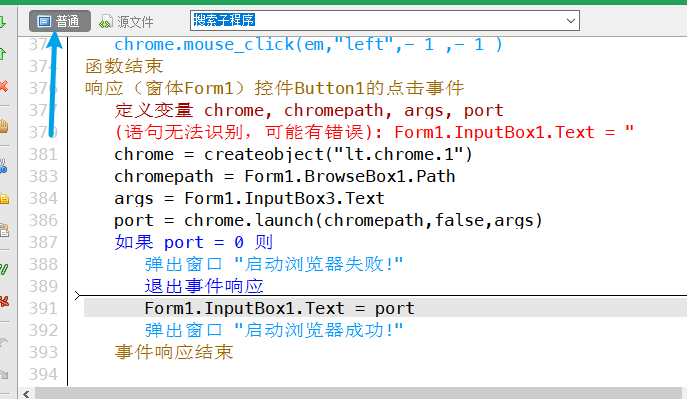Click line number 384 in the gutter
Screen dimensions: 687x399
pos(43,198)
